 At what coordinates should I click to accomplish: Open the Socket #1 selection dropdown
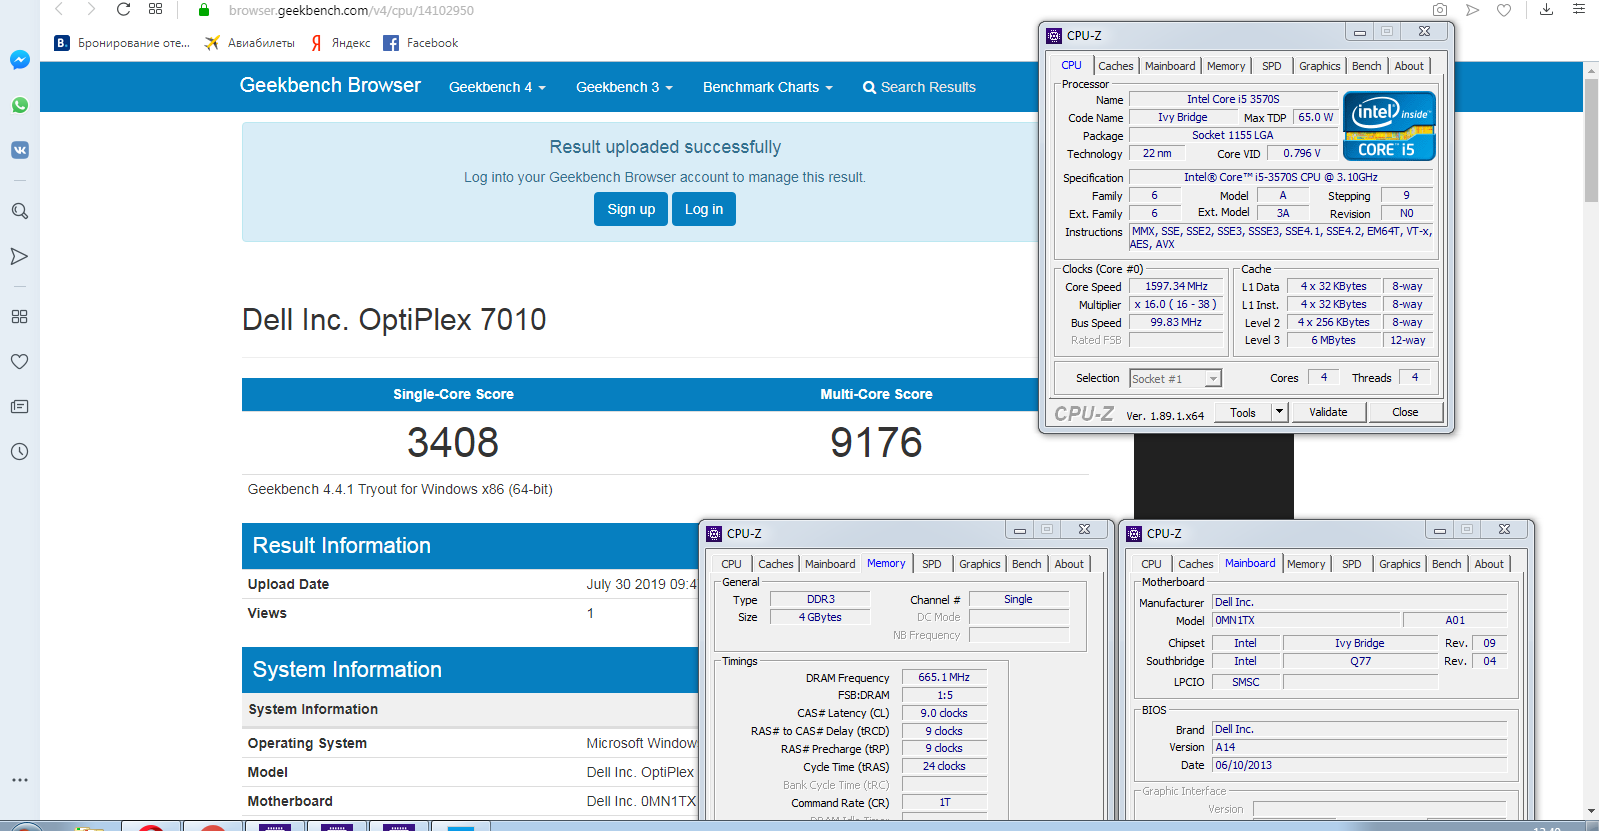[1175, 379]
